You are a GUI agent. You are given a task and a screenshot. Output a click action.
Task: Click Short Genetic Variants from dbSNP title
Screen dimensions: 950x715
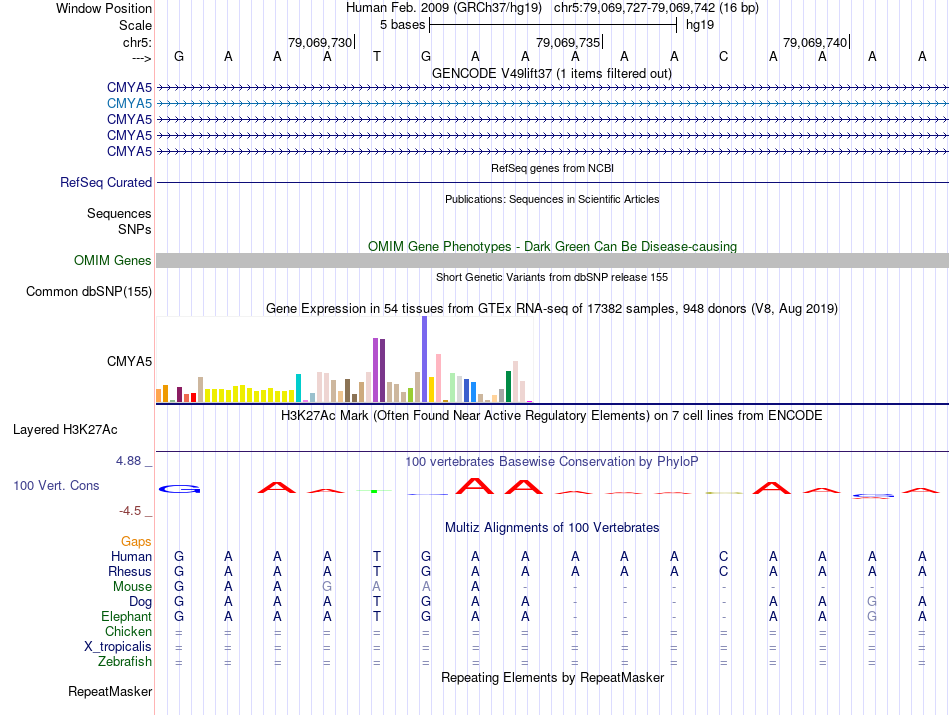click(552, 278)
